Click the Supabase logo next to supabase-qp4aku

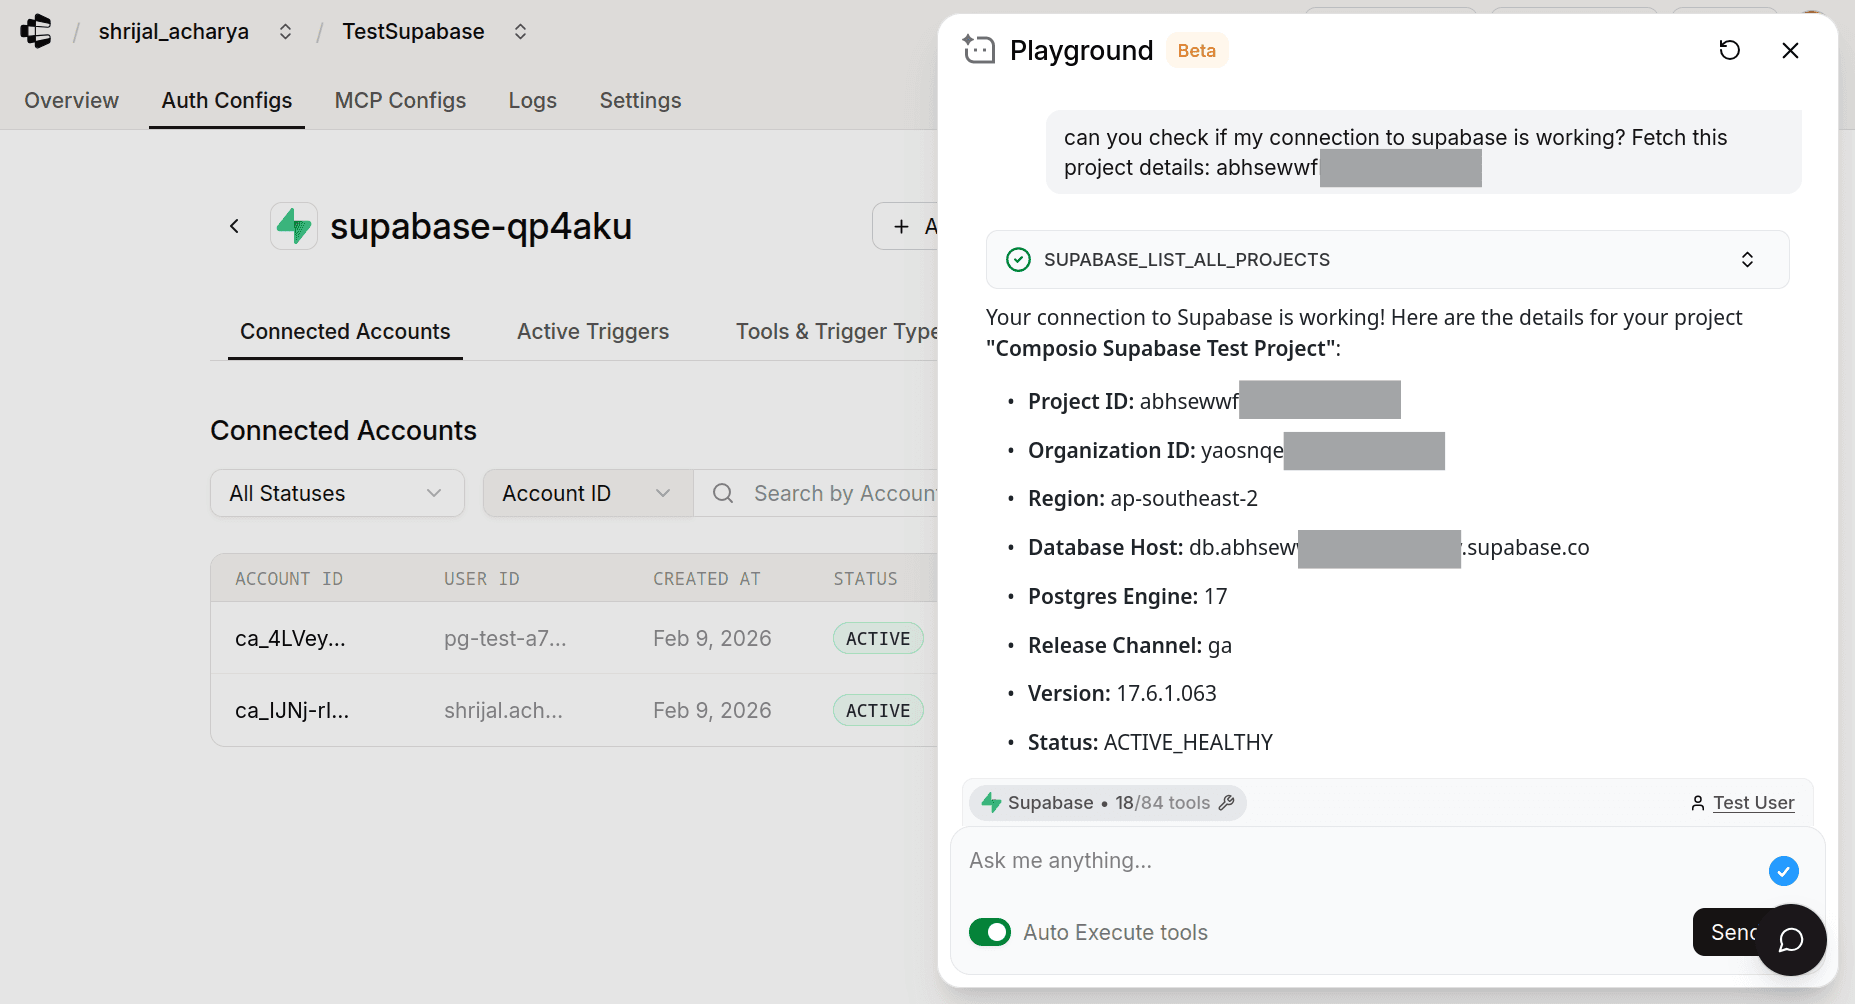pyautogui.click(x=294, y=226)
